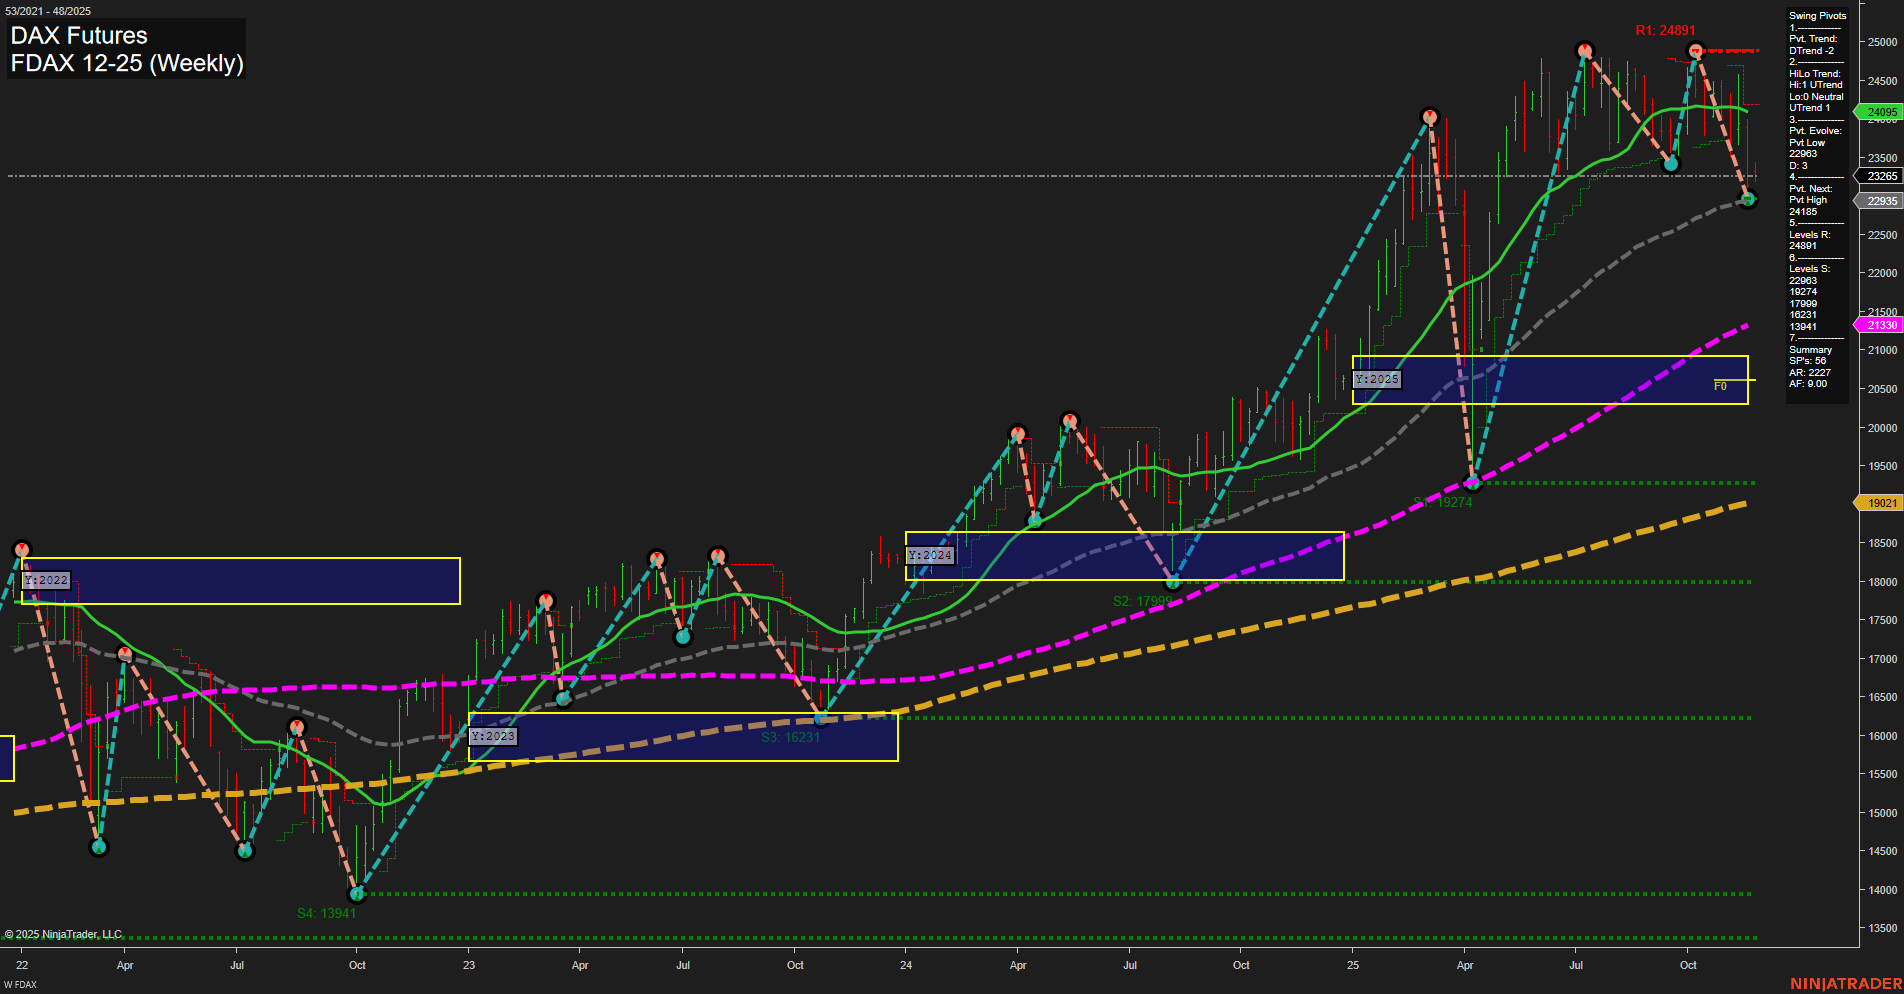Select the F0 marker inside the Y:2025 box
The height and width of the screenshot is (994, 1904).
click(x=1720, y=385)
